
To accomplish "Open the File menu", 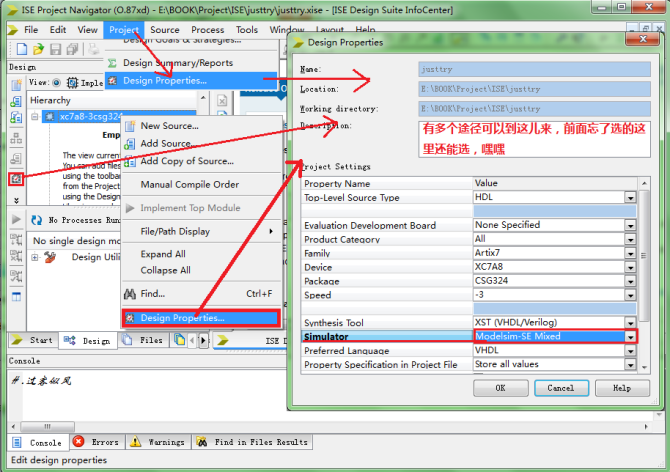I will pyautogui.click(x=31, y=29).
